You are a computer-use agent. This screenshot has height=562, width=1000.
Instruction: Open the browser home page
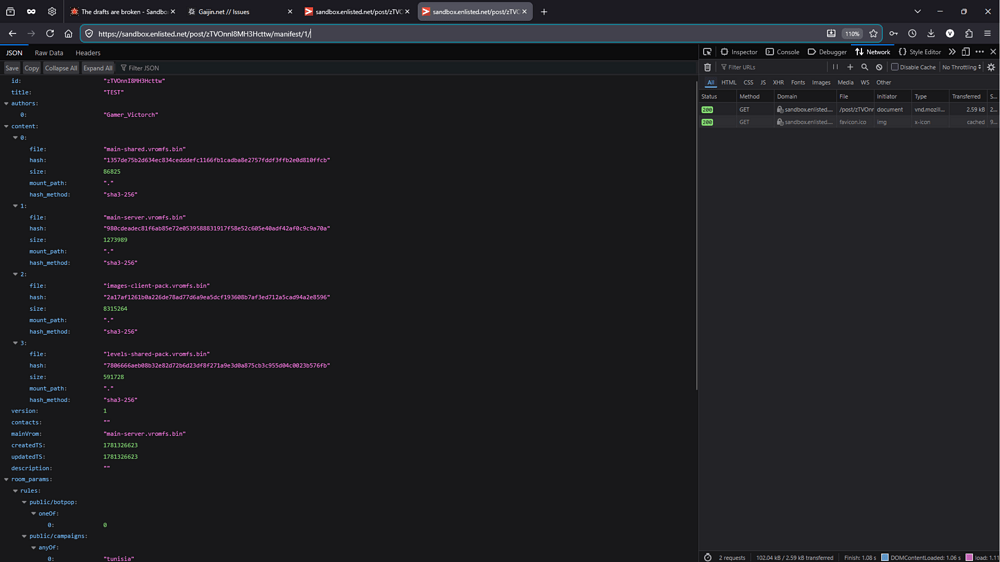(68, 34)
